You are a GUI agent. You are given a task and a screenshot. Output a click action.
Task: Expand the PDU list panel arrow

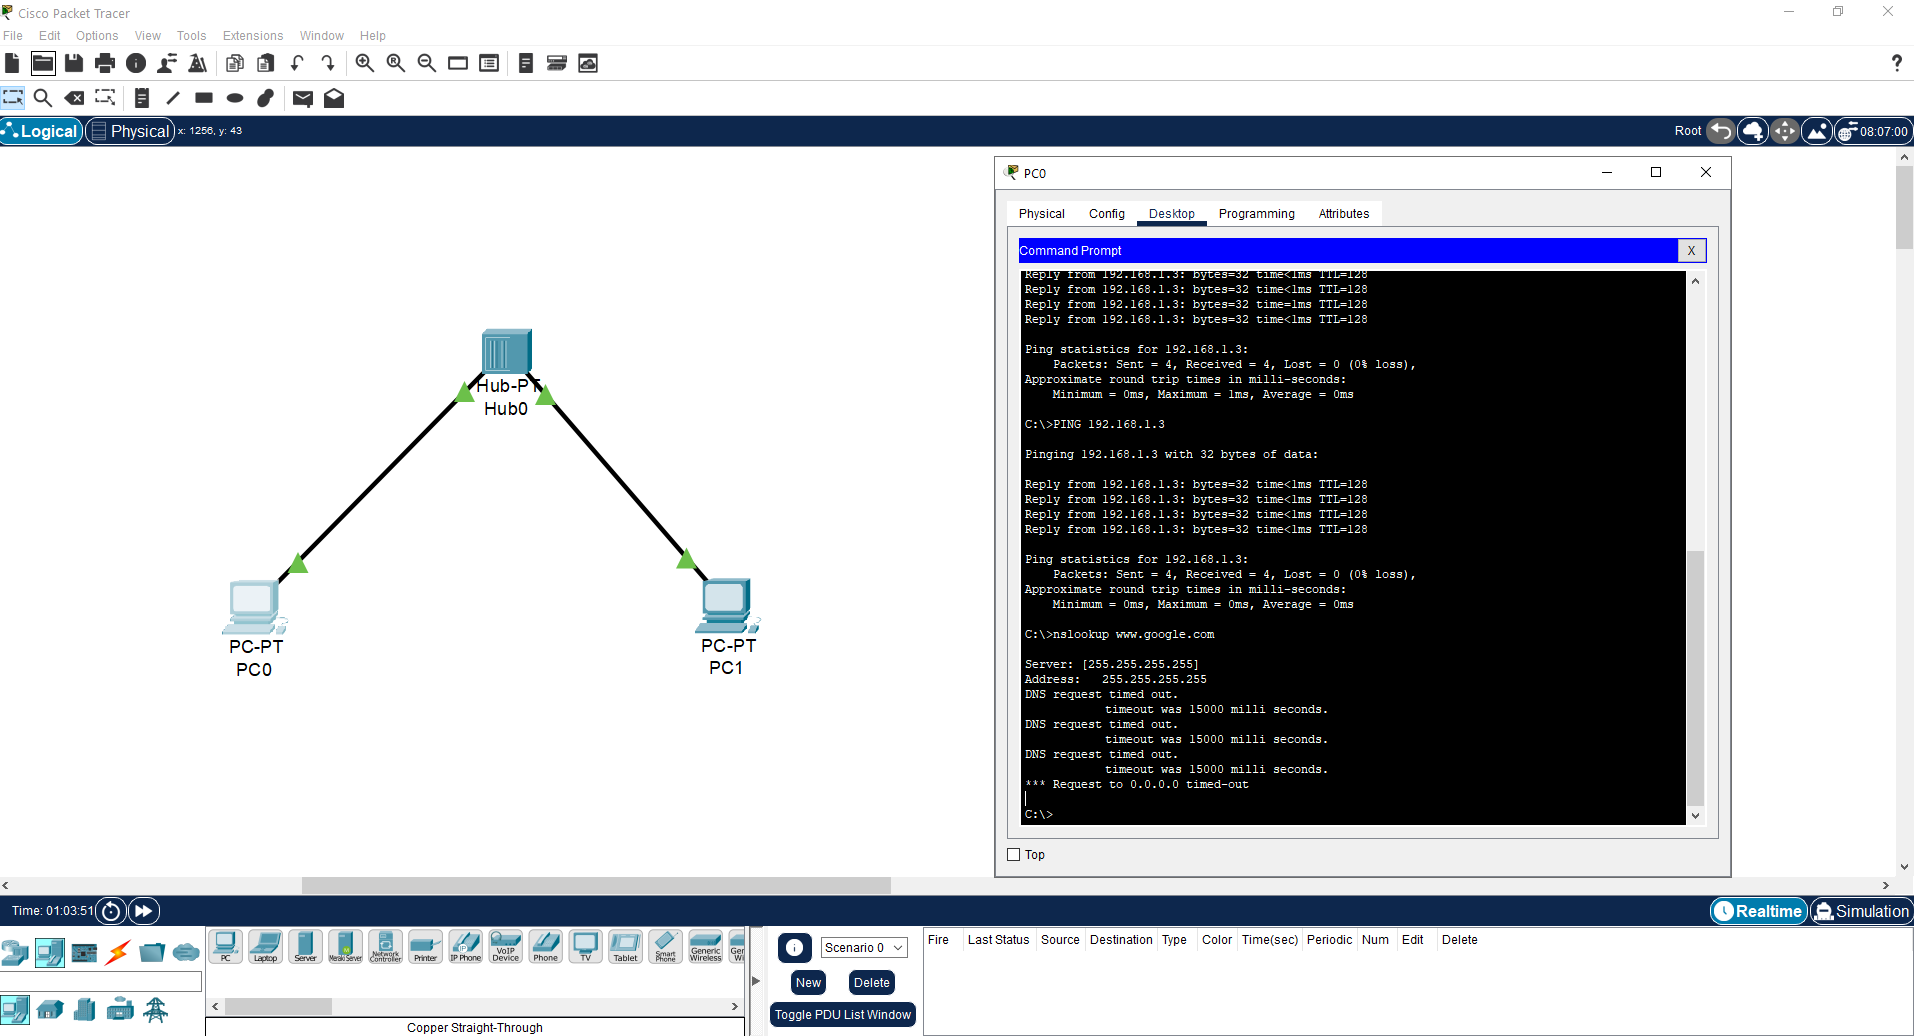[756, 981]
